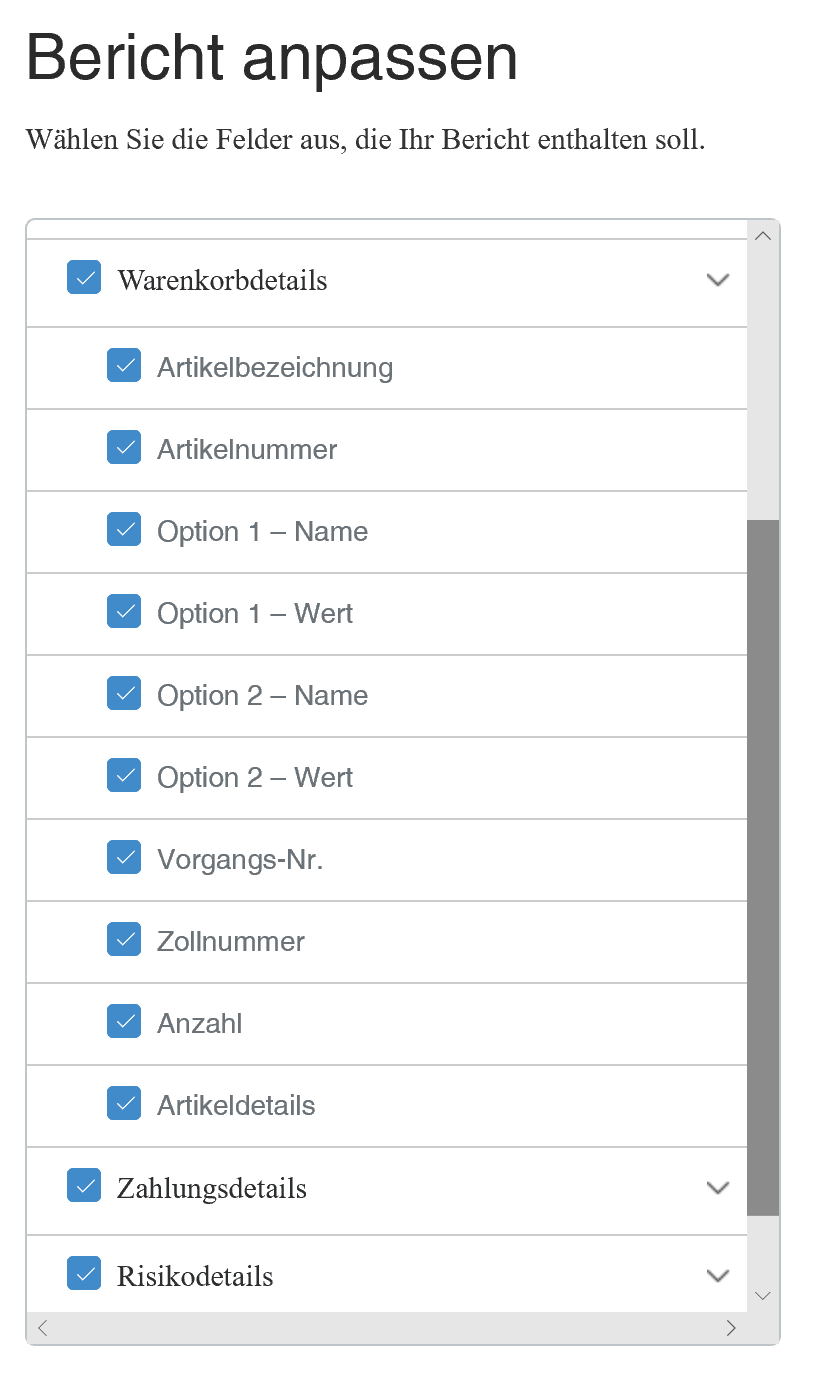Expand the Zahlungsdetails section chevron
Image resolution: width=821 pixels, height=1377 pixels.
[x=718, y=1188]
